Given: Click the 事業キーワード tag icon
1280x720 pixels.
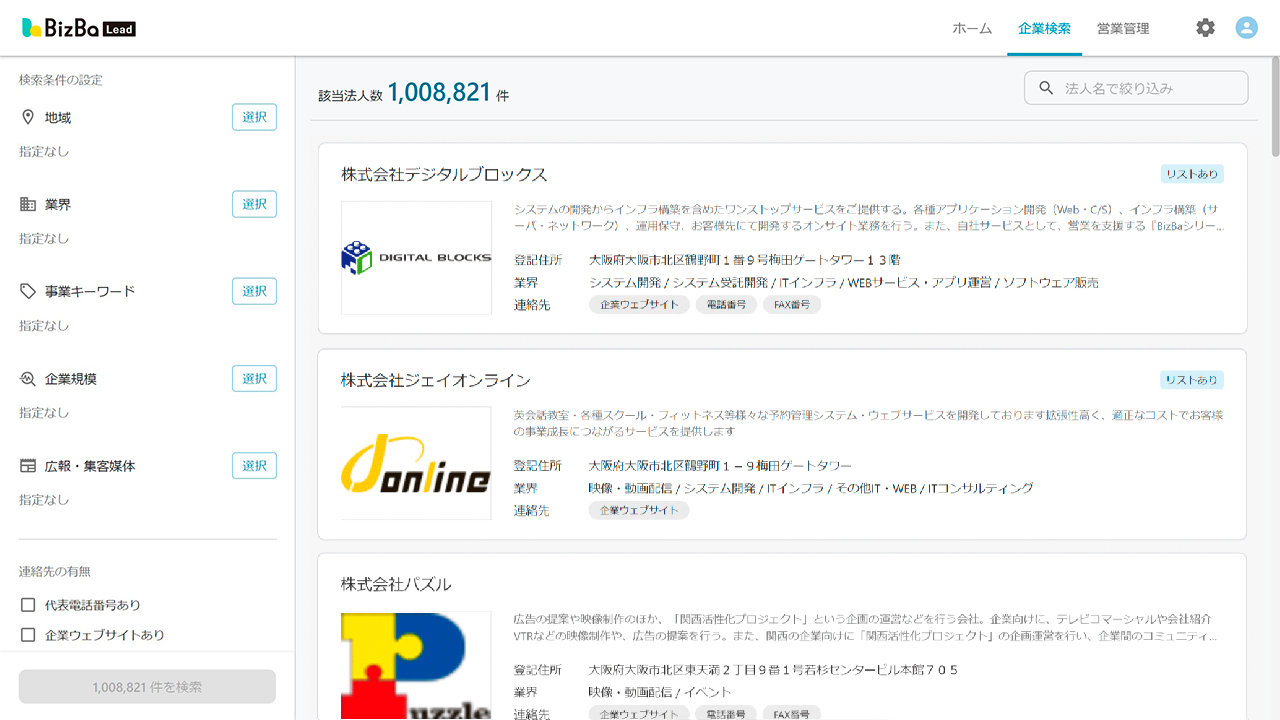Looking at the screenshot, I should tap(28, 292).
